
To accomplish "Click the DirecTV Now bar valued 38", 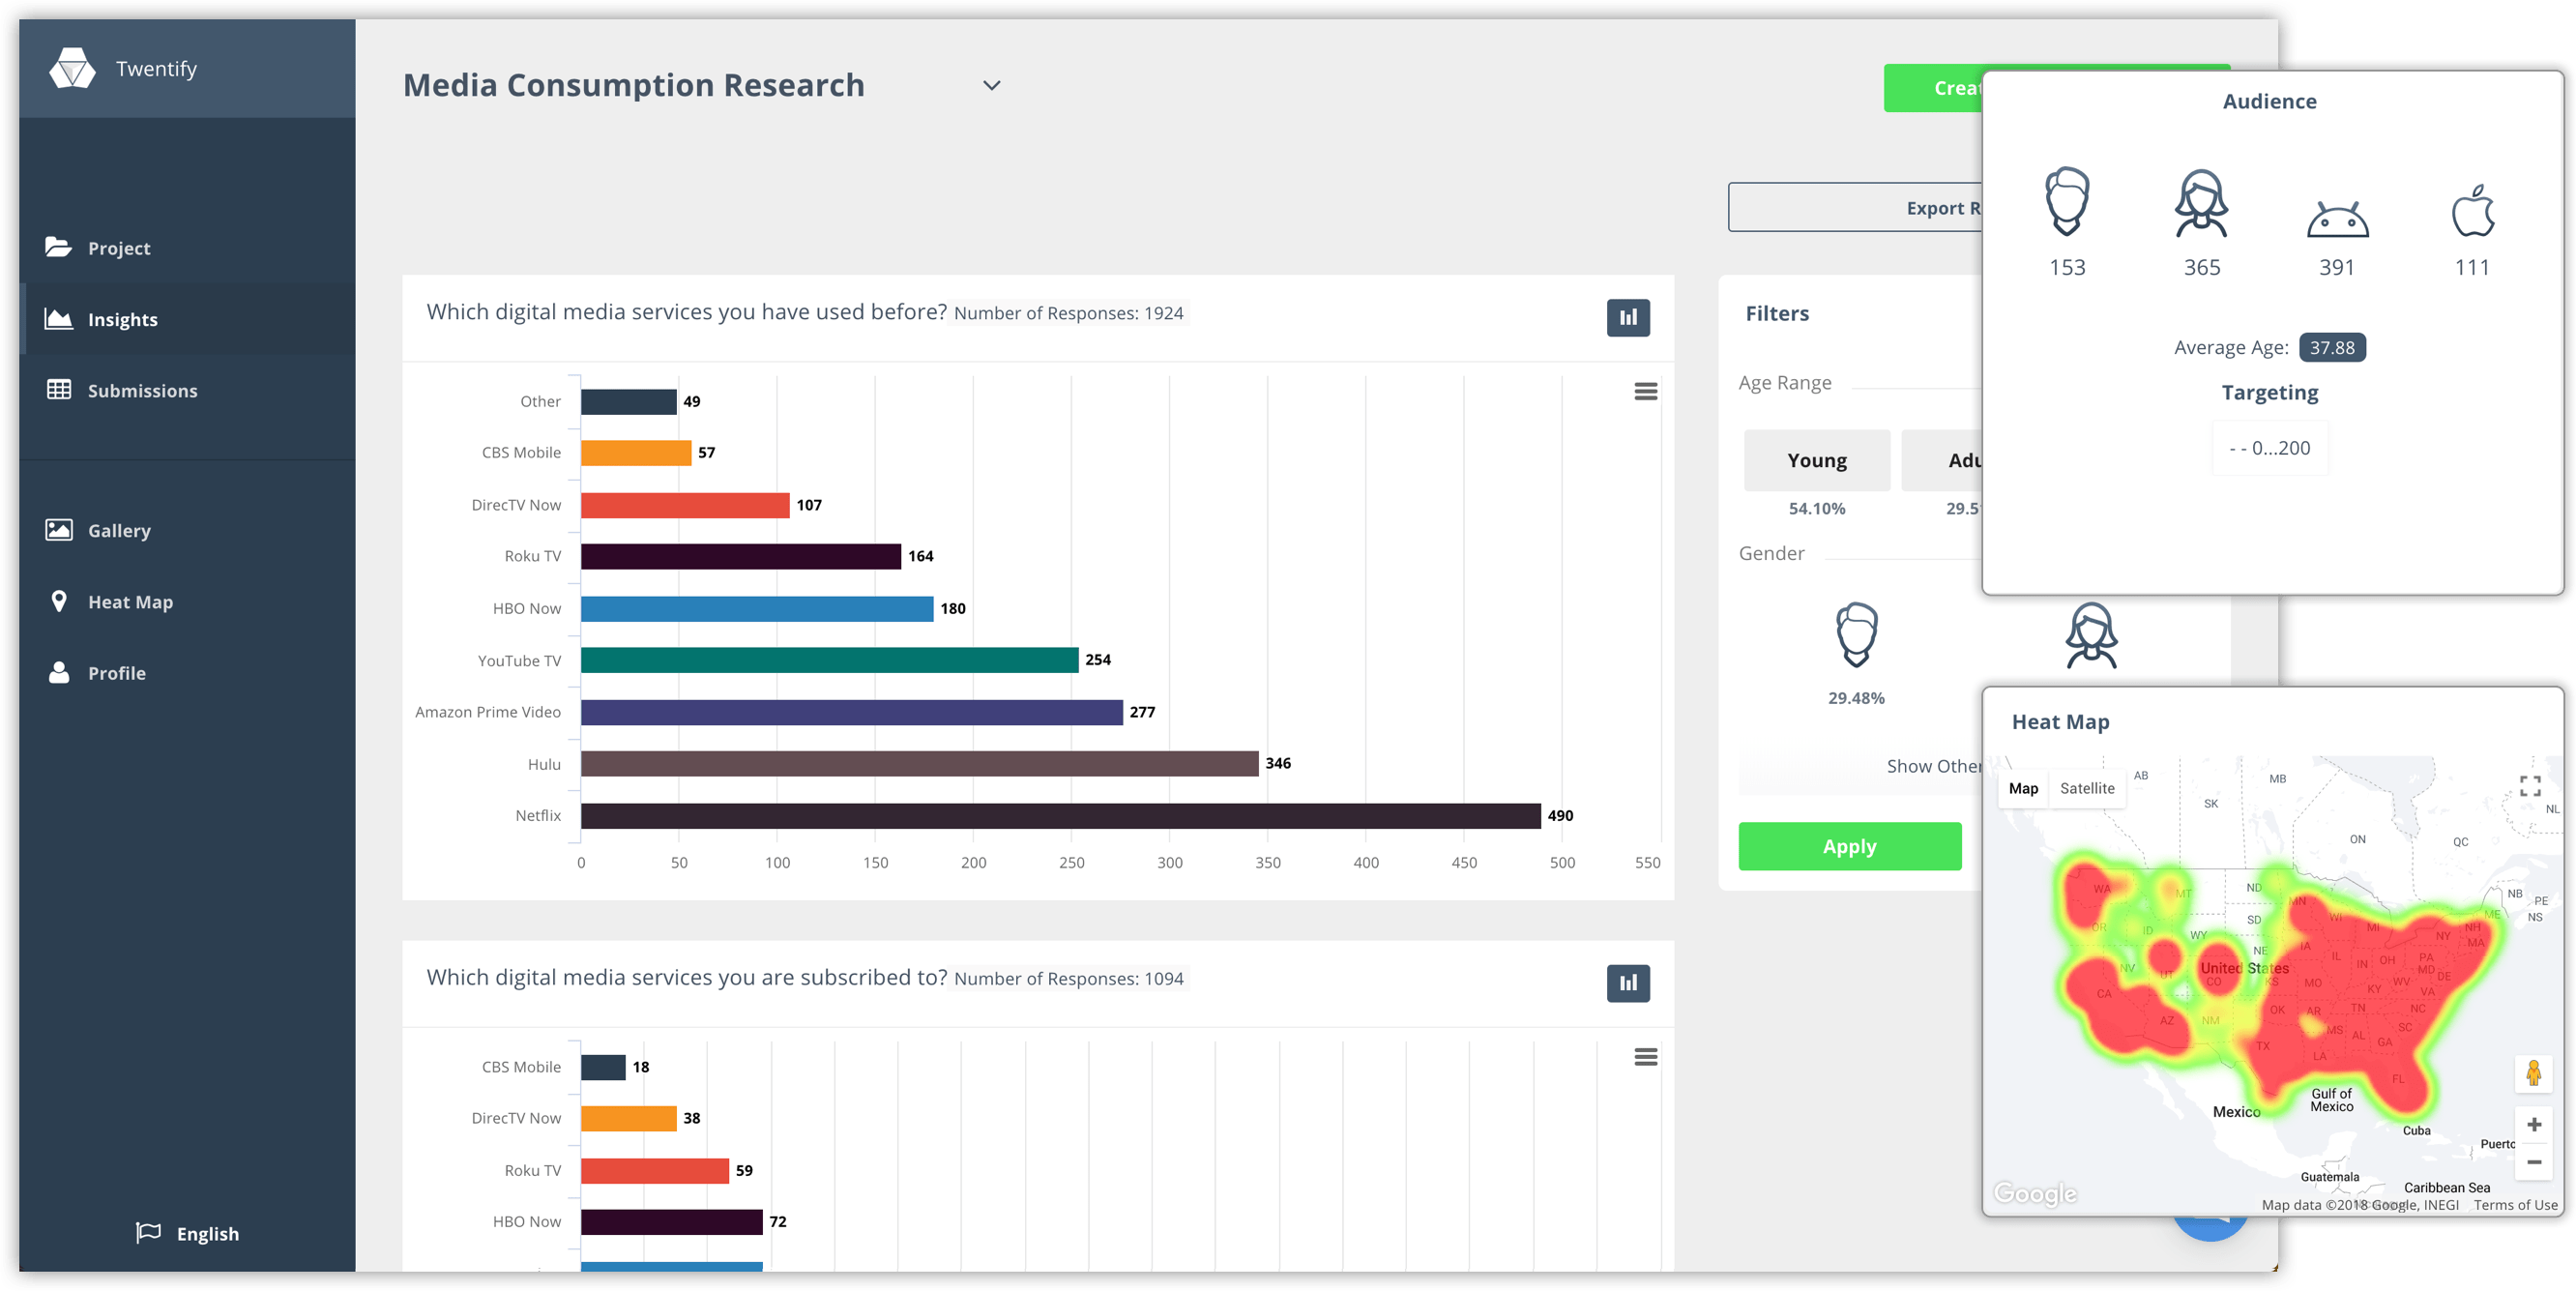I will [628, 1117].
